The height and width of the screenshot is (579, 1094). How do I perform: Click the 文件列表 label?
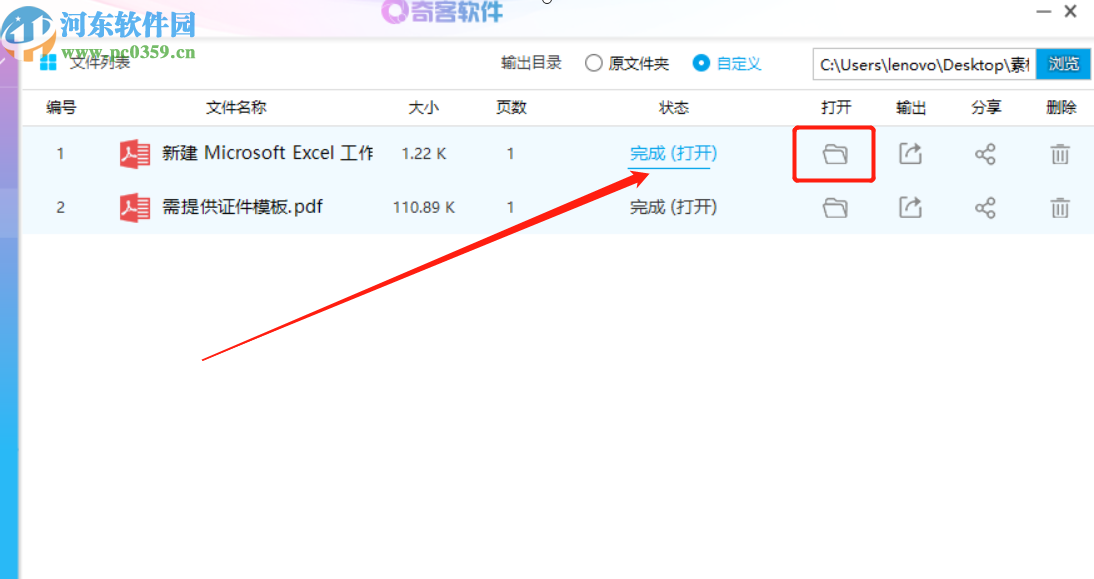point(100,63)
